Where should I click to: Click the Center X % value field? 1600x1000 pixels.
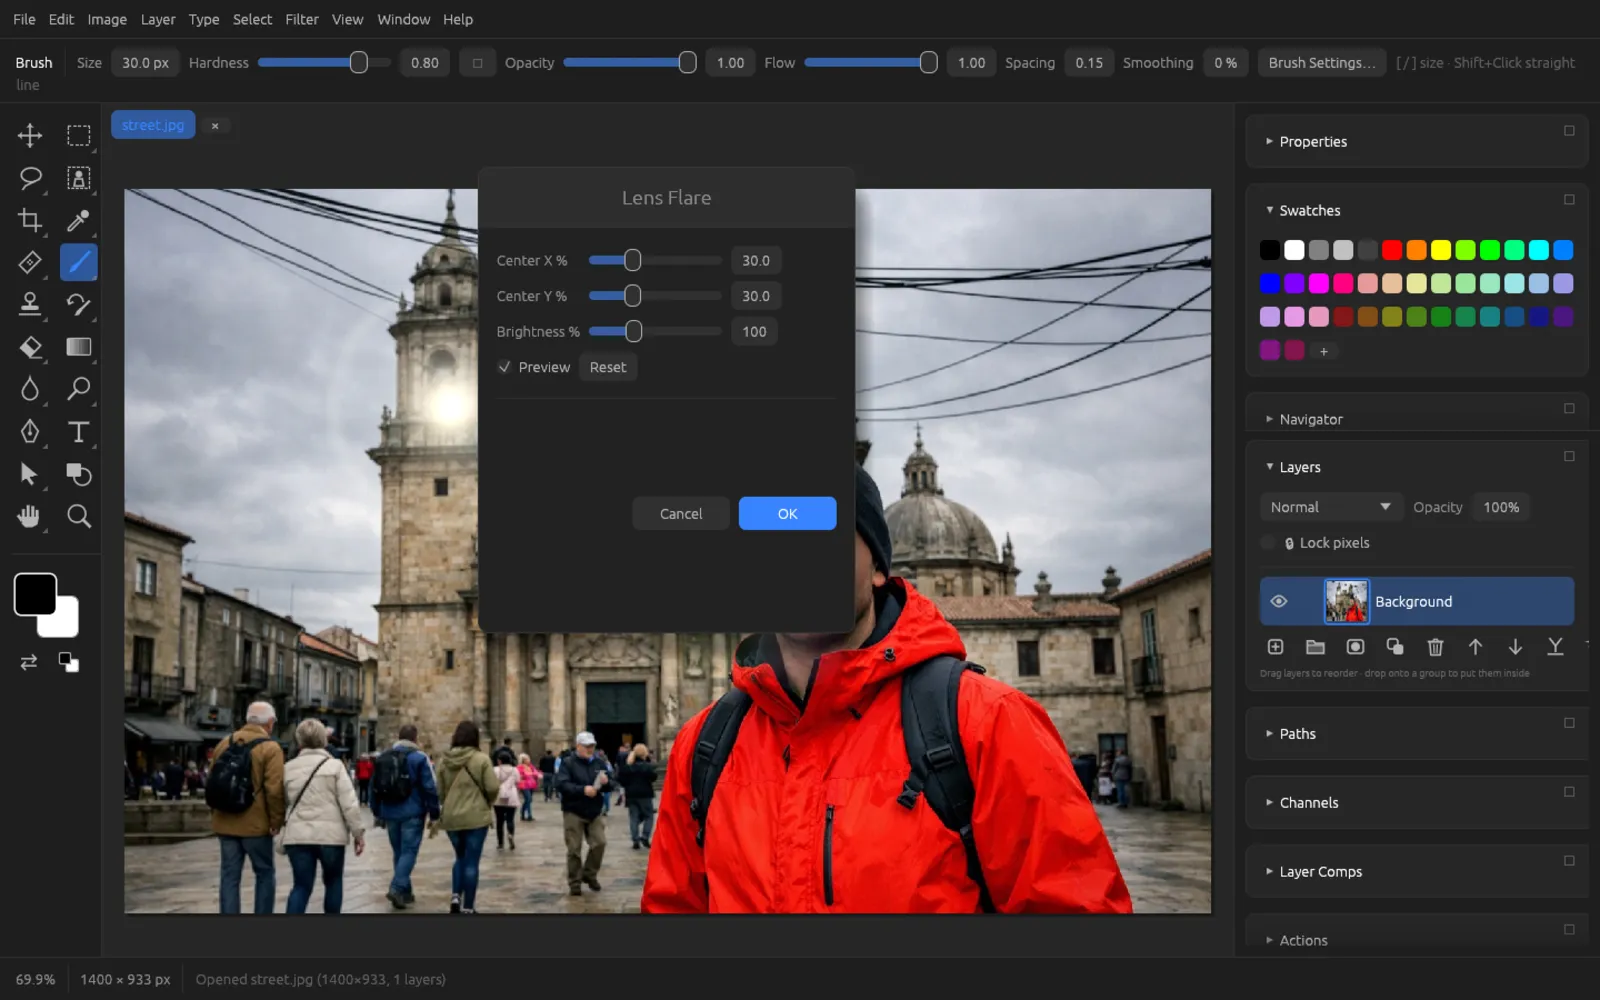756,260
